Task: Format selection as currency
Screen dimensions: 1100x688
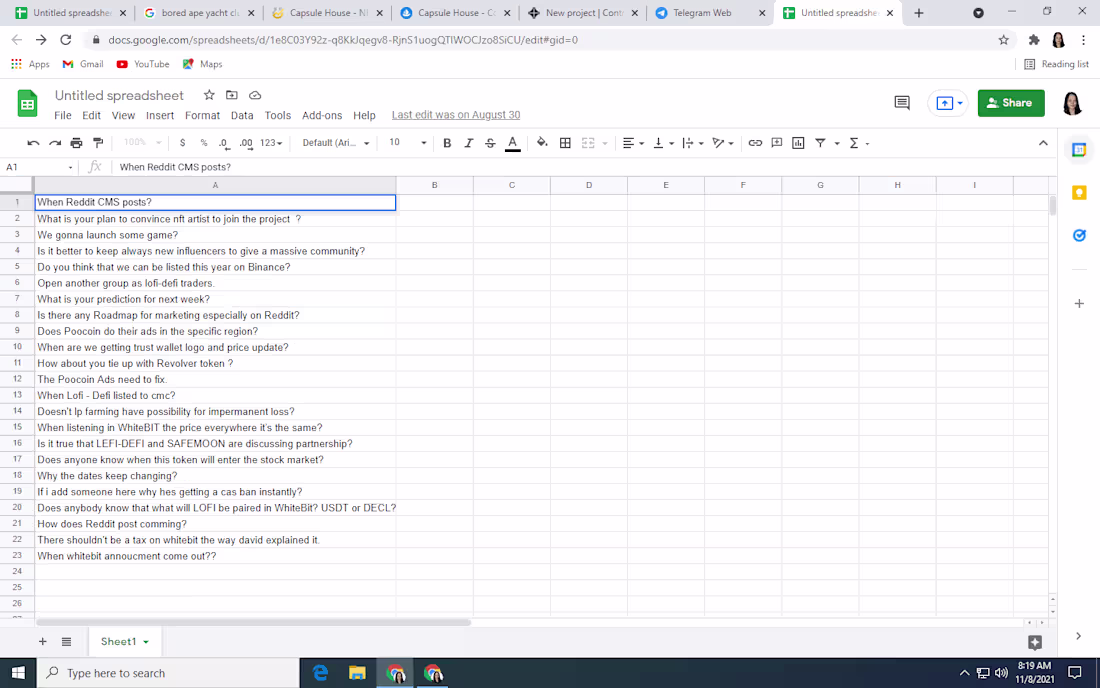Action: tap(182, 142)
